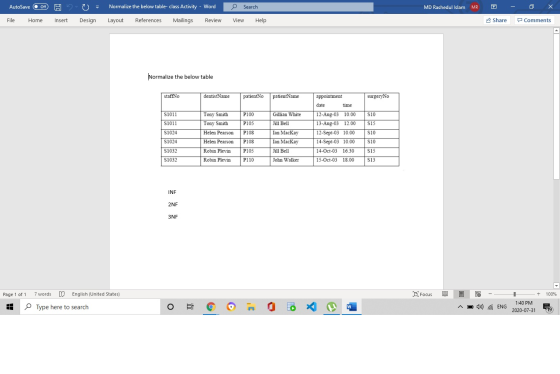560x374 pixels.
Task: Go to the References tab
Action: (148, 20)
